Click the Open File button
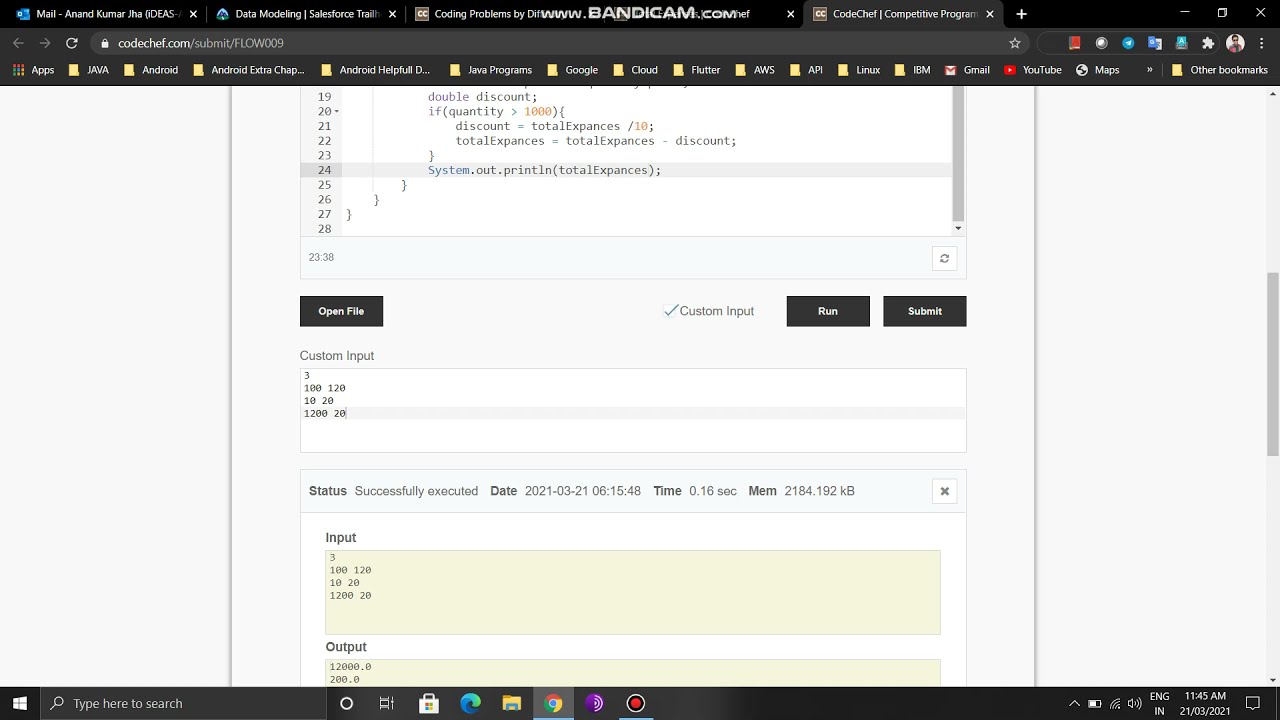The image size is (1280, 720). tap(341, 311)
